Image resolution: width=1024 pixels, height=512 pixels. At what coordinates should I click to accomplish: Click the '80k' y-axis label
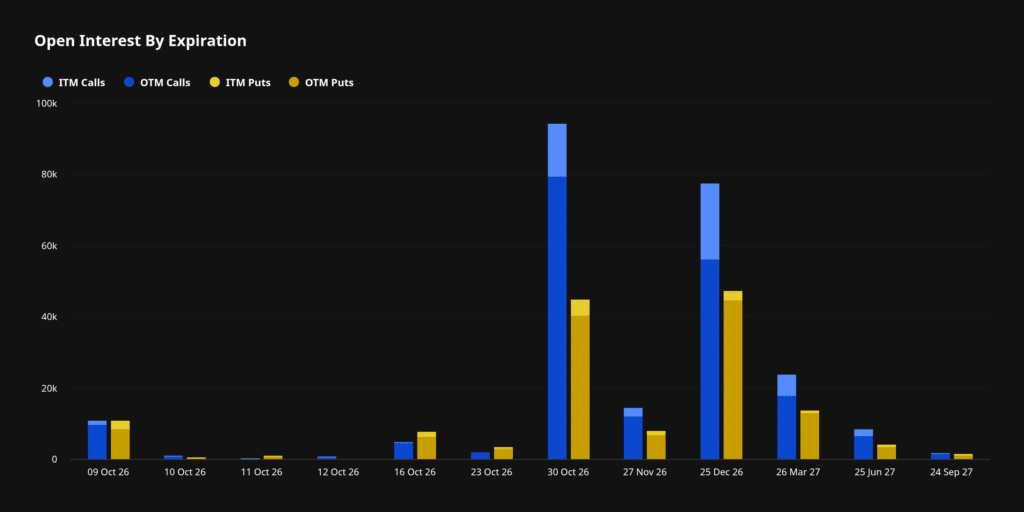pyautogui.click(x=50, y=174)
